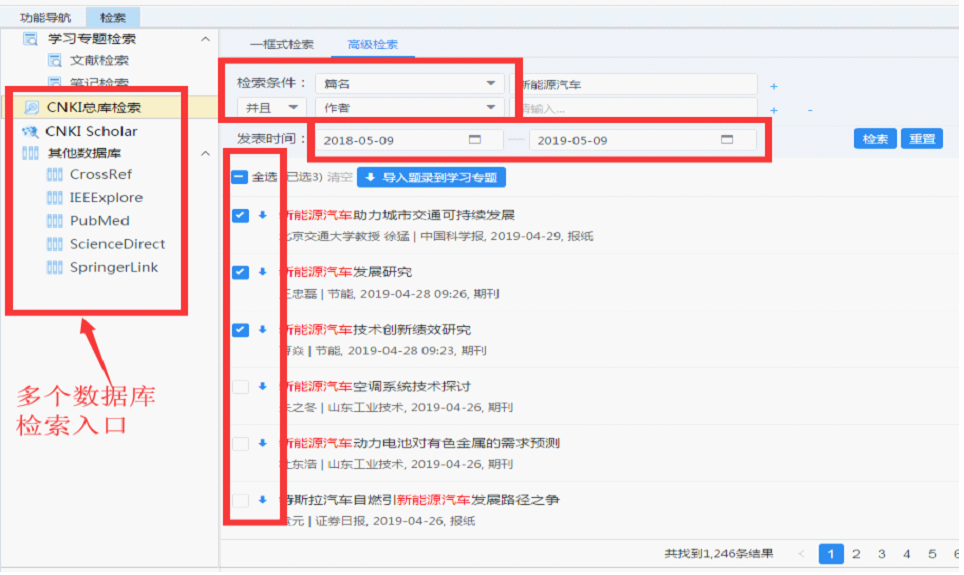The height and width of the screenshot is (575, 964).
Task: Remove author condition row with minus icon
Action: pyautogui.click(x=810, y=111)
